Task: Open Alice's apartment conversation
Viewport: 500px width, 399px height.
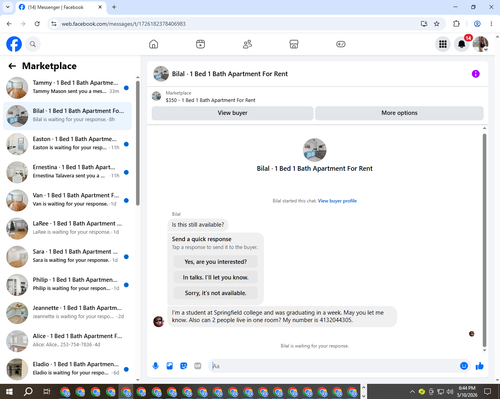Action: tap(67, 341)
